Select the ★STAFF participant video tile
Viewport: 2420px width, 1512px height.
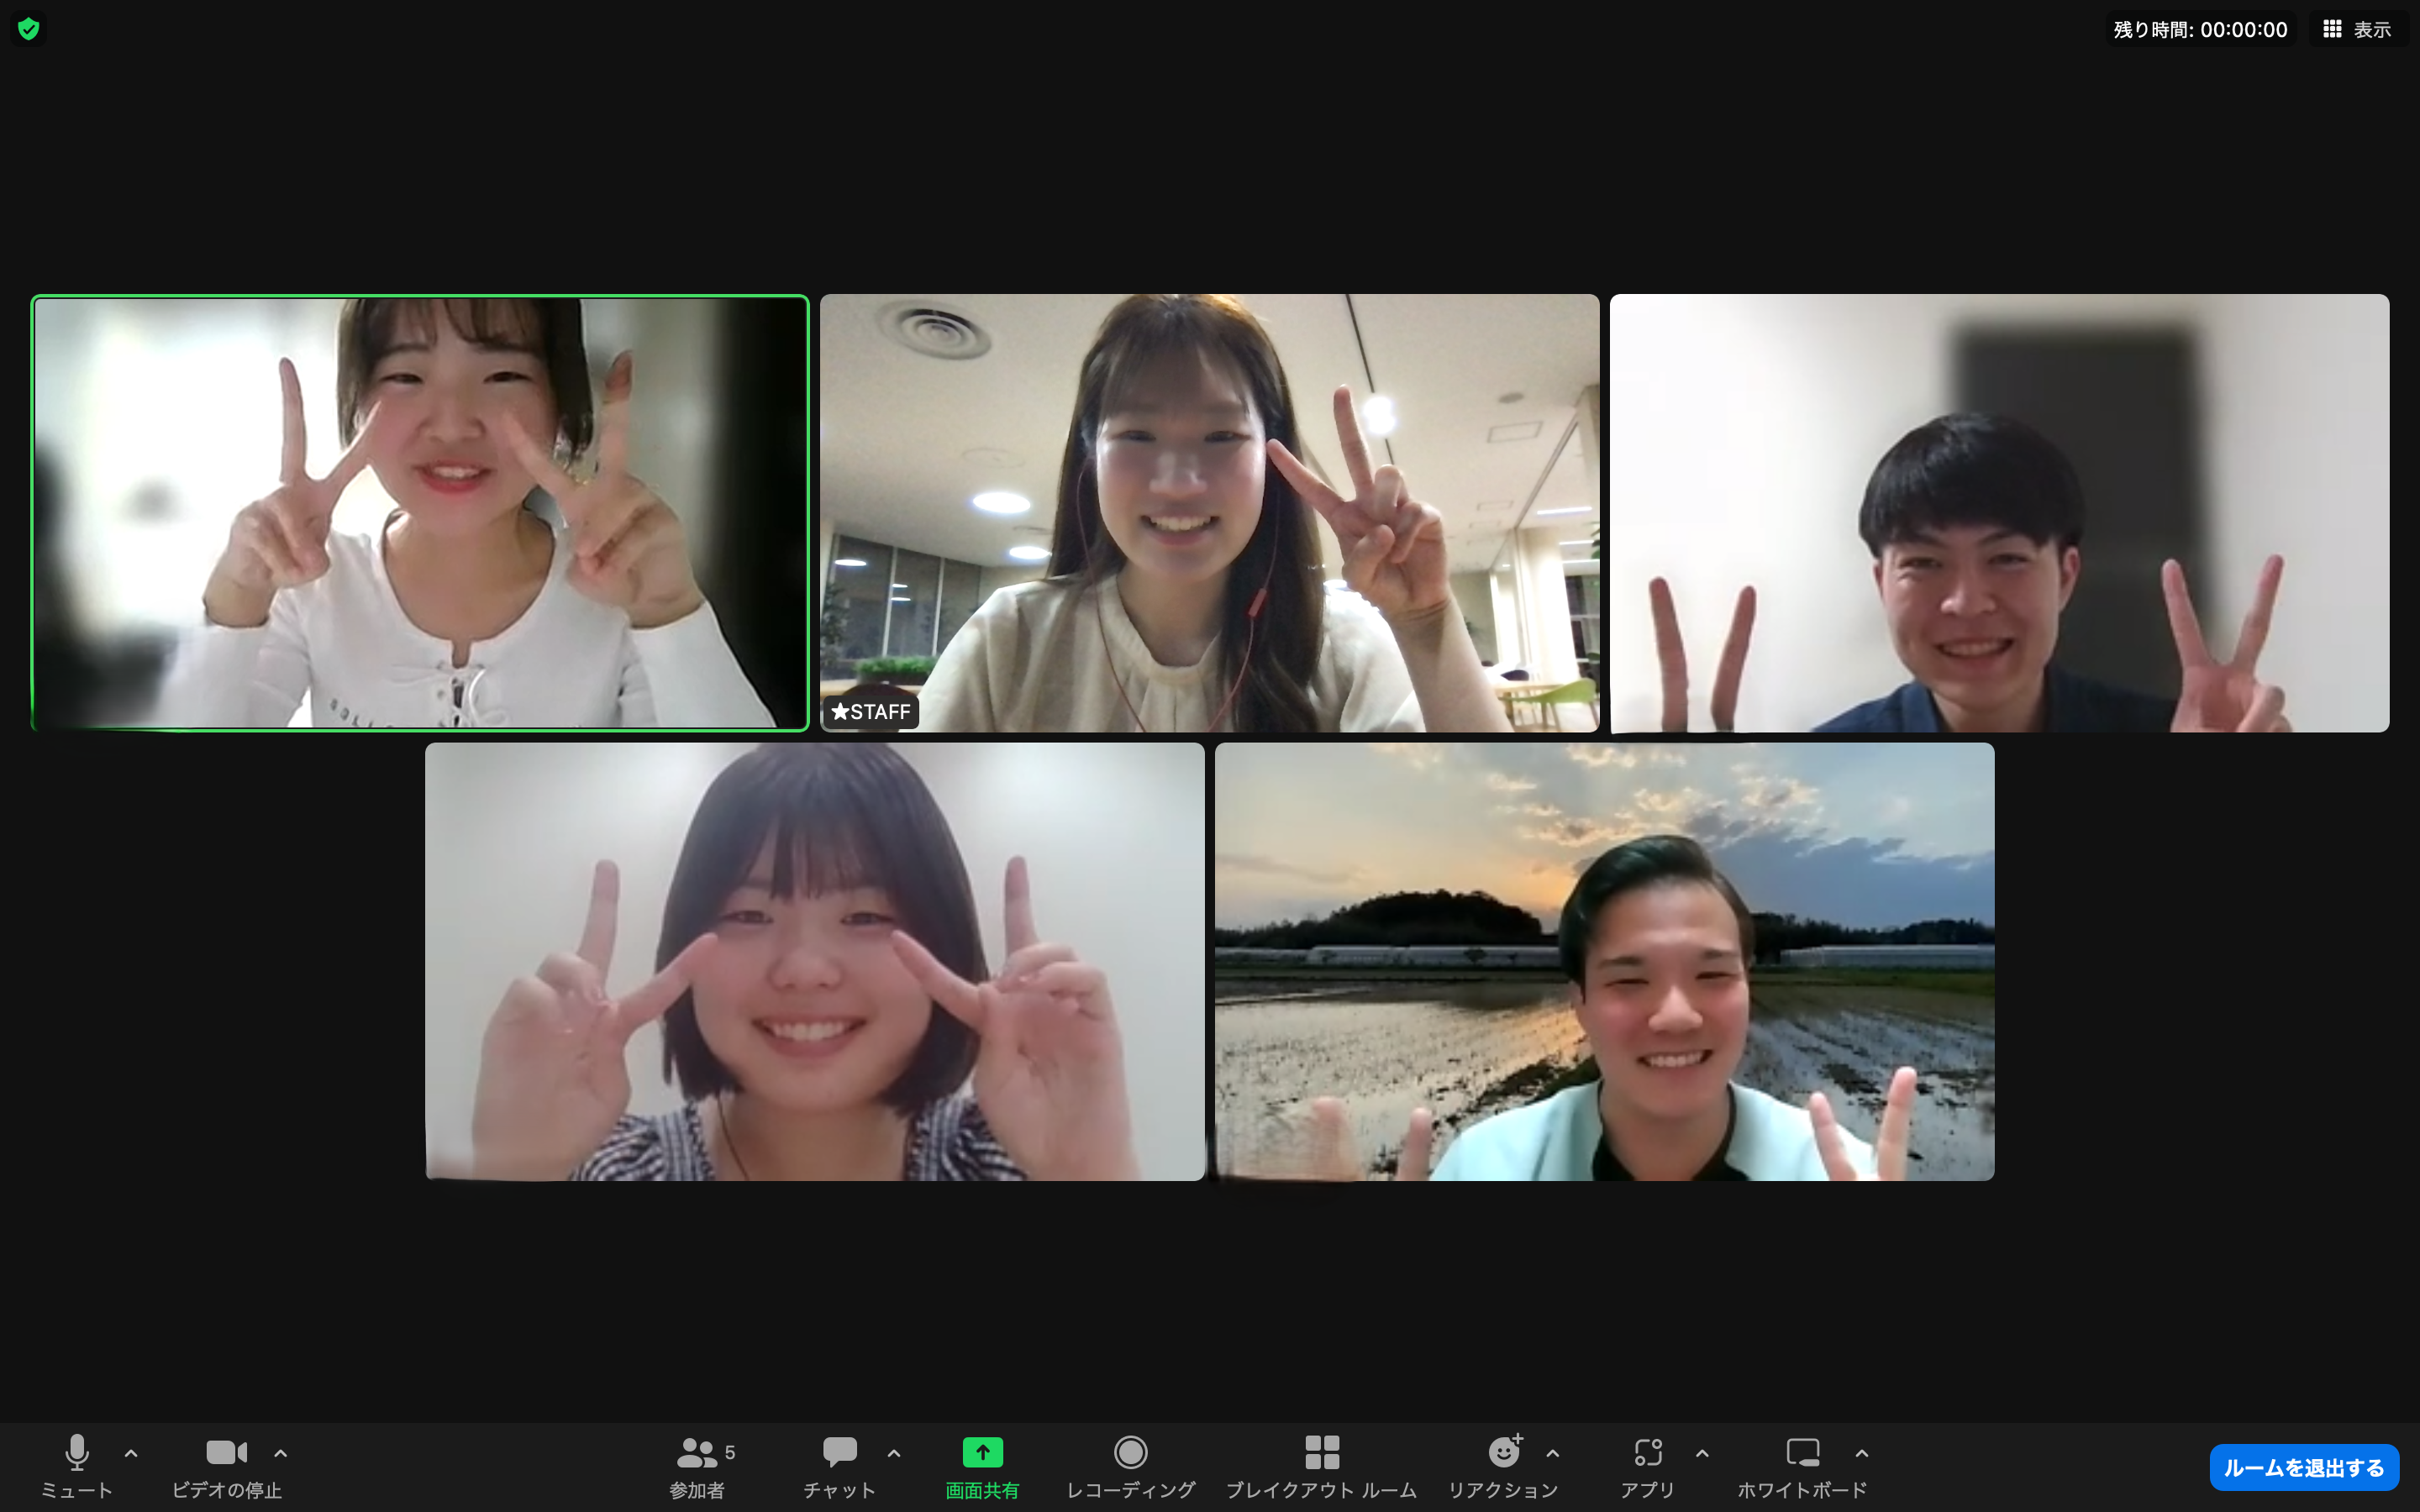1209,513
